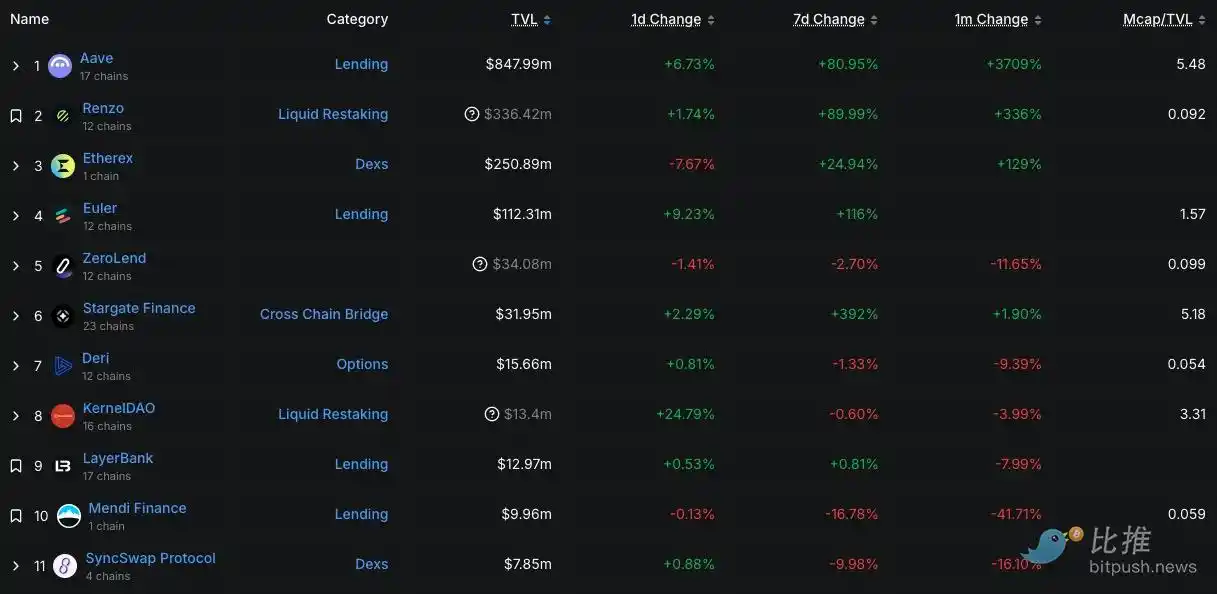This screenshot has height=594, width=1217.
Task: Click the Mendi Finance logo icon
Action: pyautogui.click(x=69, y=516)
